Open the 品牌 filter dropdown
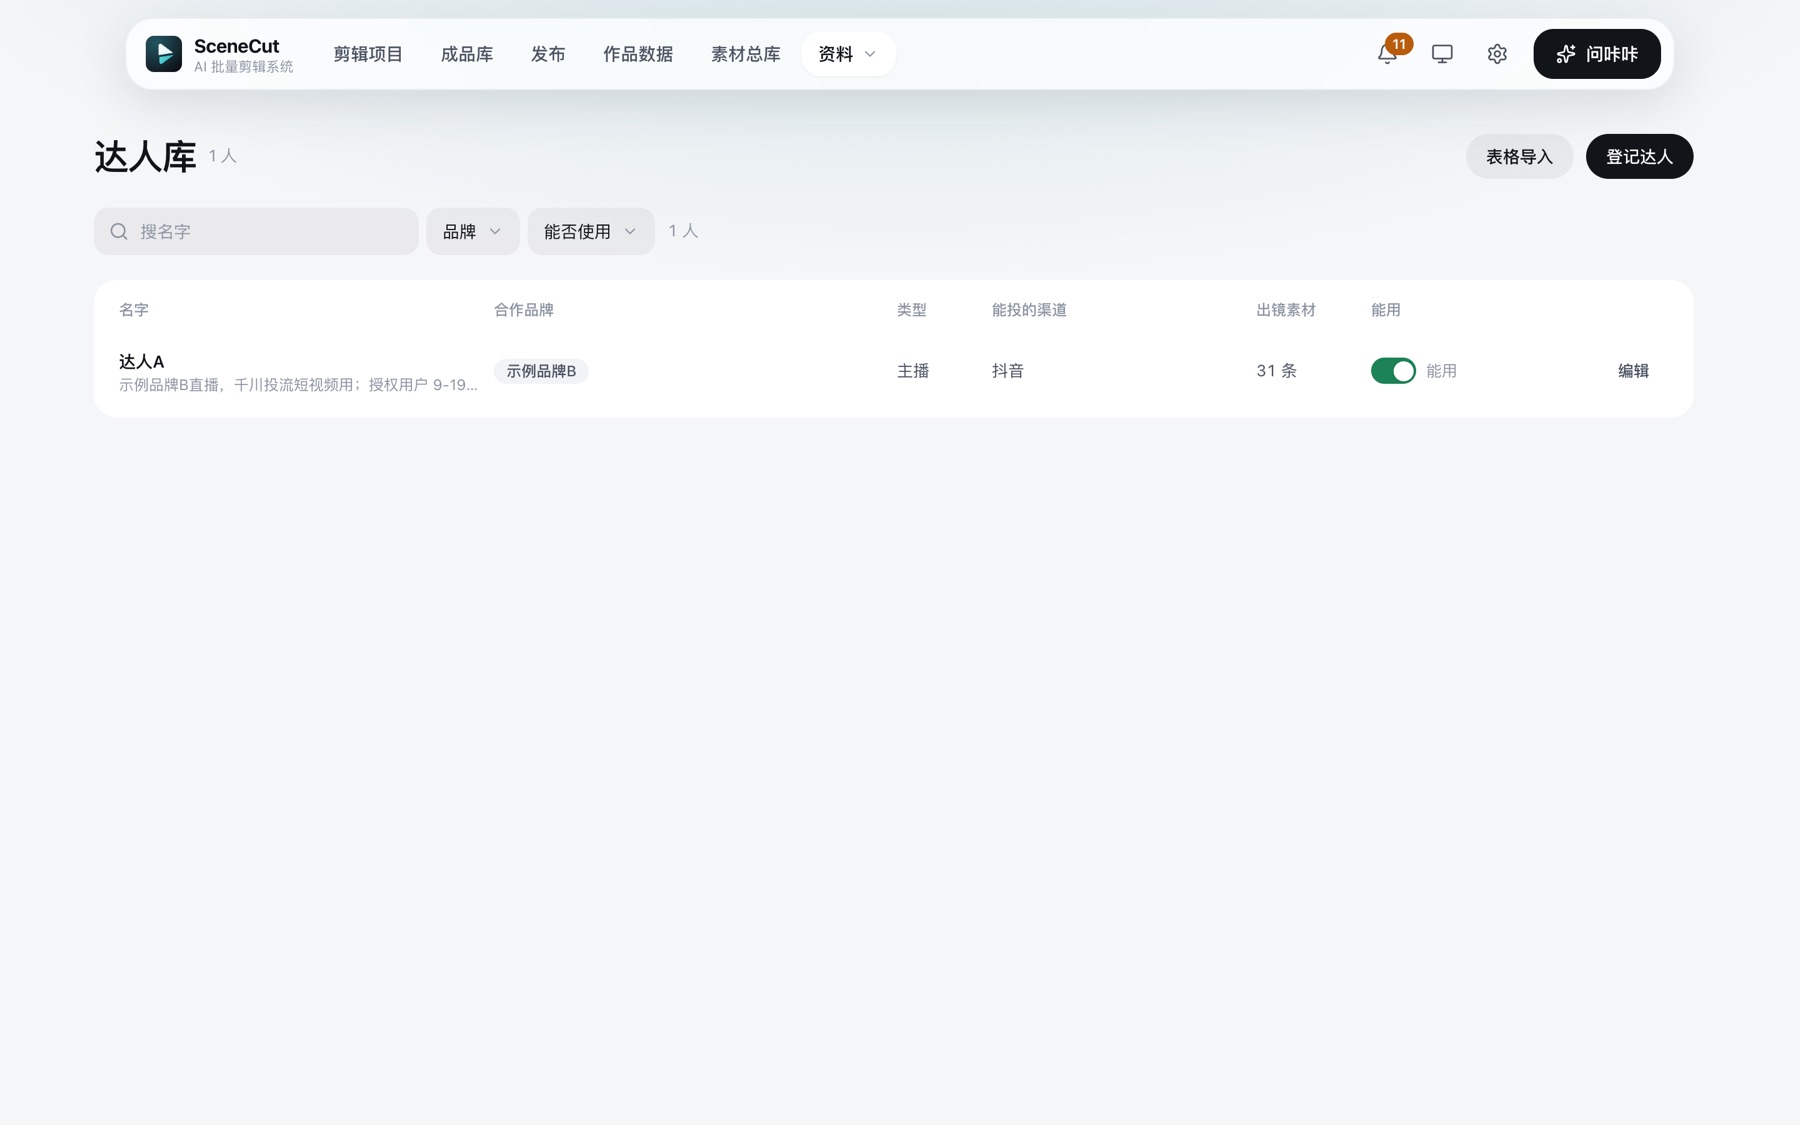The image size is (1800, 1125). point(473,232)
